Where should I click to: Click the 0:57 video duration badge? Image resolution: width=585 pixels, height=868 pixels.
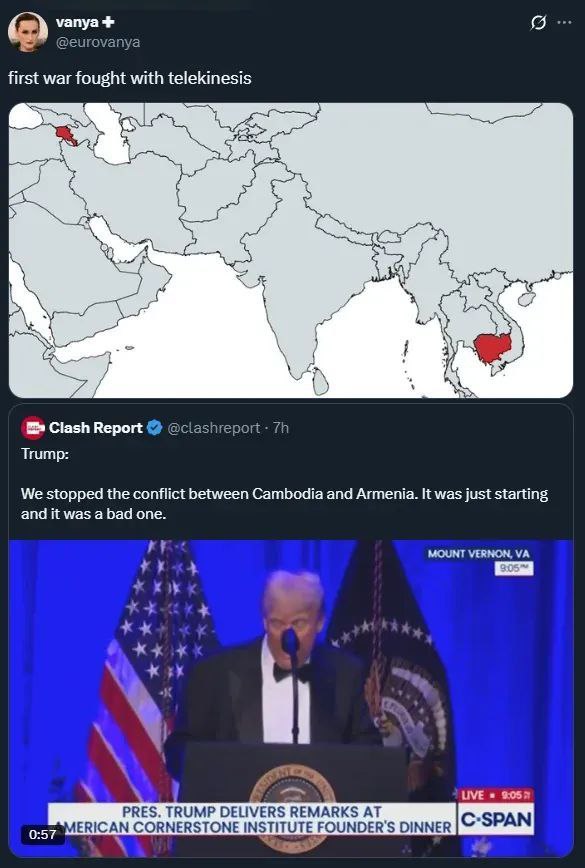pyautogui.click(x=43, y=834)
